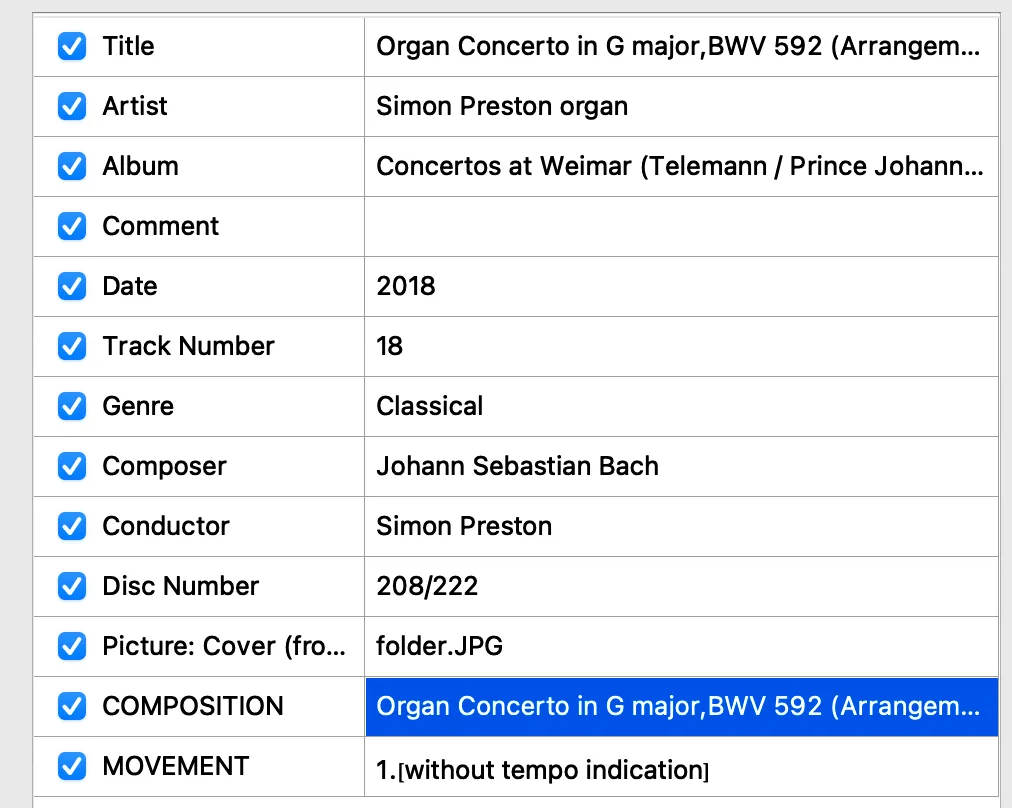This screenshot has width=1012, height=808.
Task: Uncheck the Track Number checkbox
Action: [x=72, y=346]
